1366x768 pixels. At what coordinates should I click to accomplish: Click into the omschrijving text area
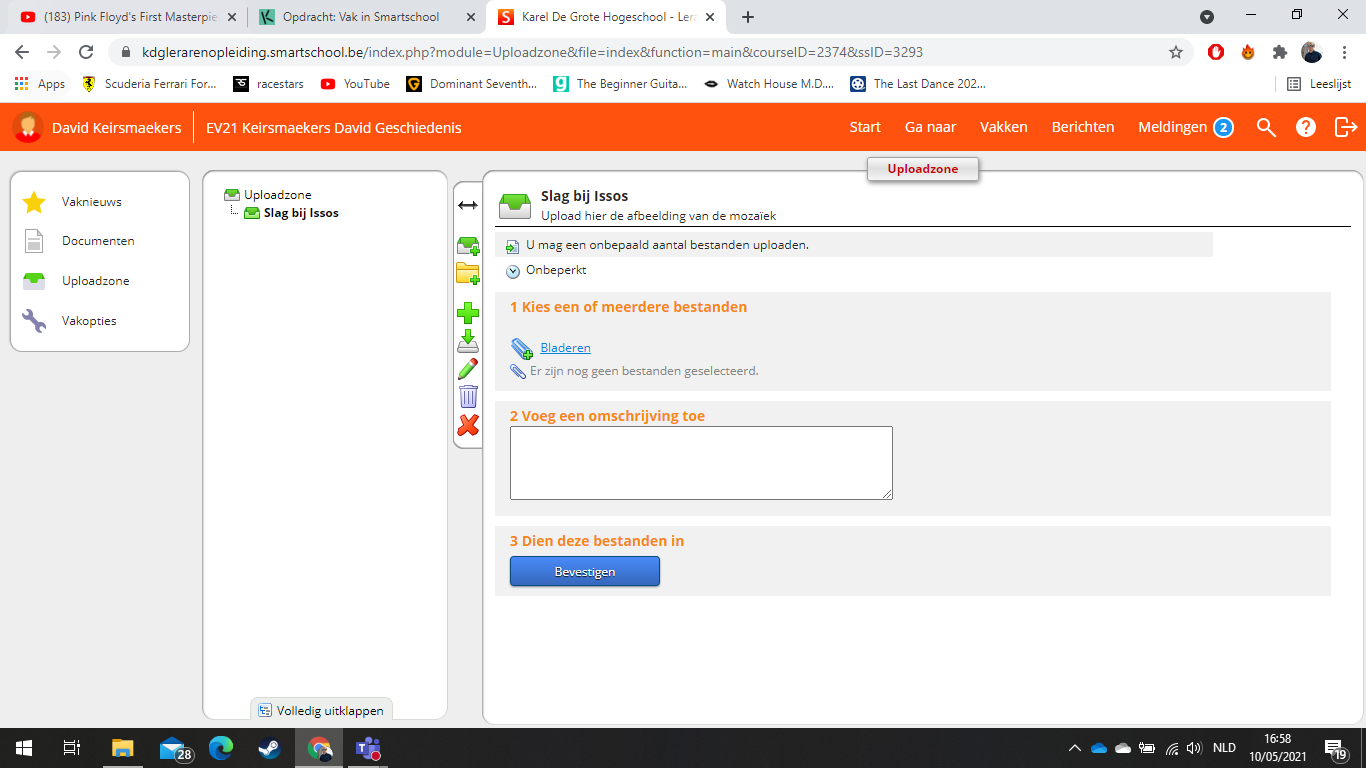pyautogui.click(x=700, y=462)
